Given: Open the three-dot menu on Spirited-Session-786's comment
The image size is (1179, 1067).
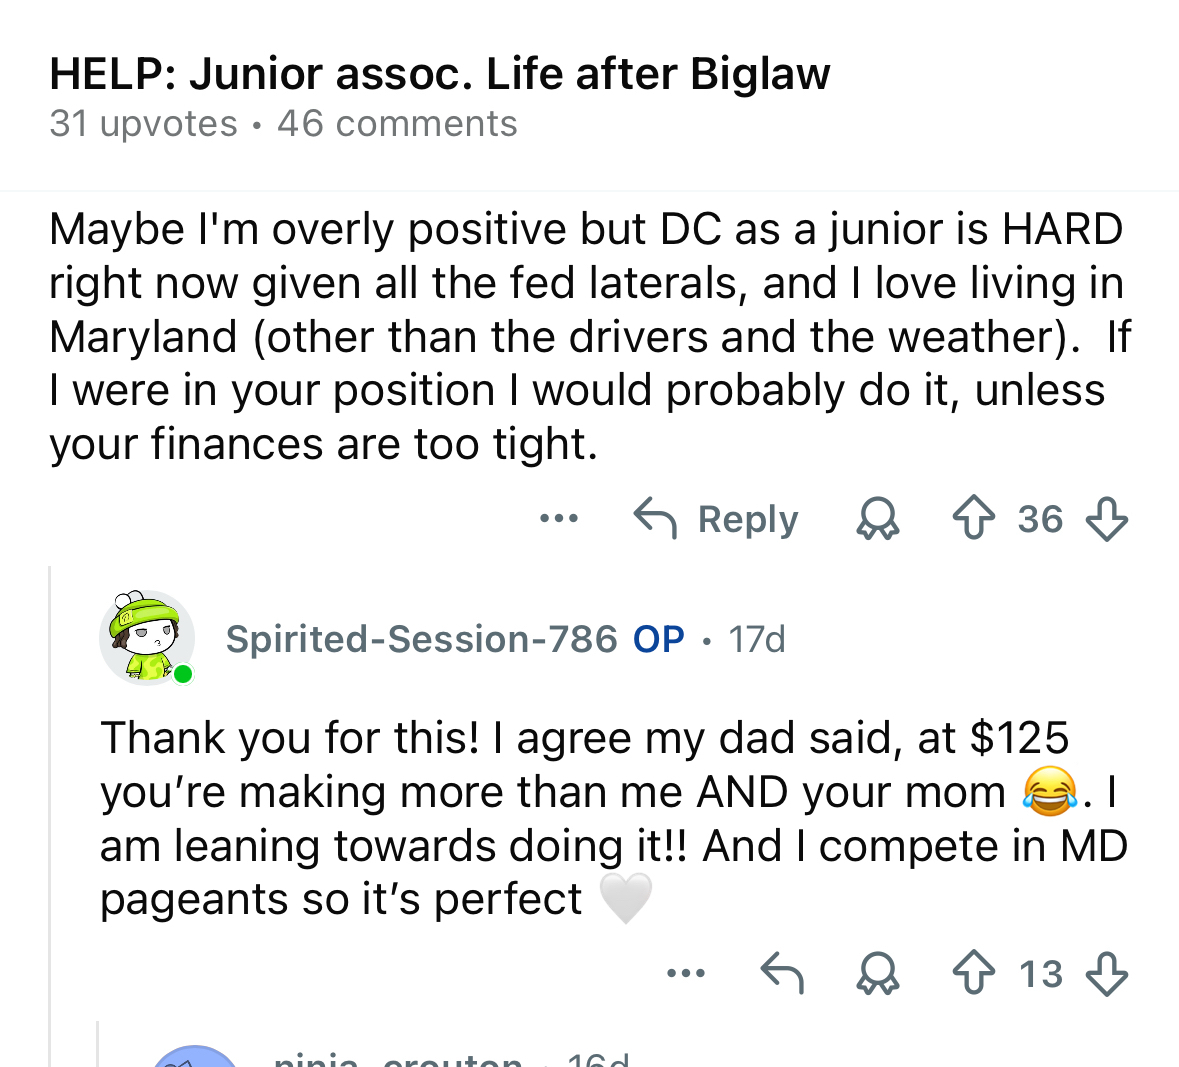Looking at the screenshot, I should [686, 973].
